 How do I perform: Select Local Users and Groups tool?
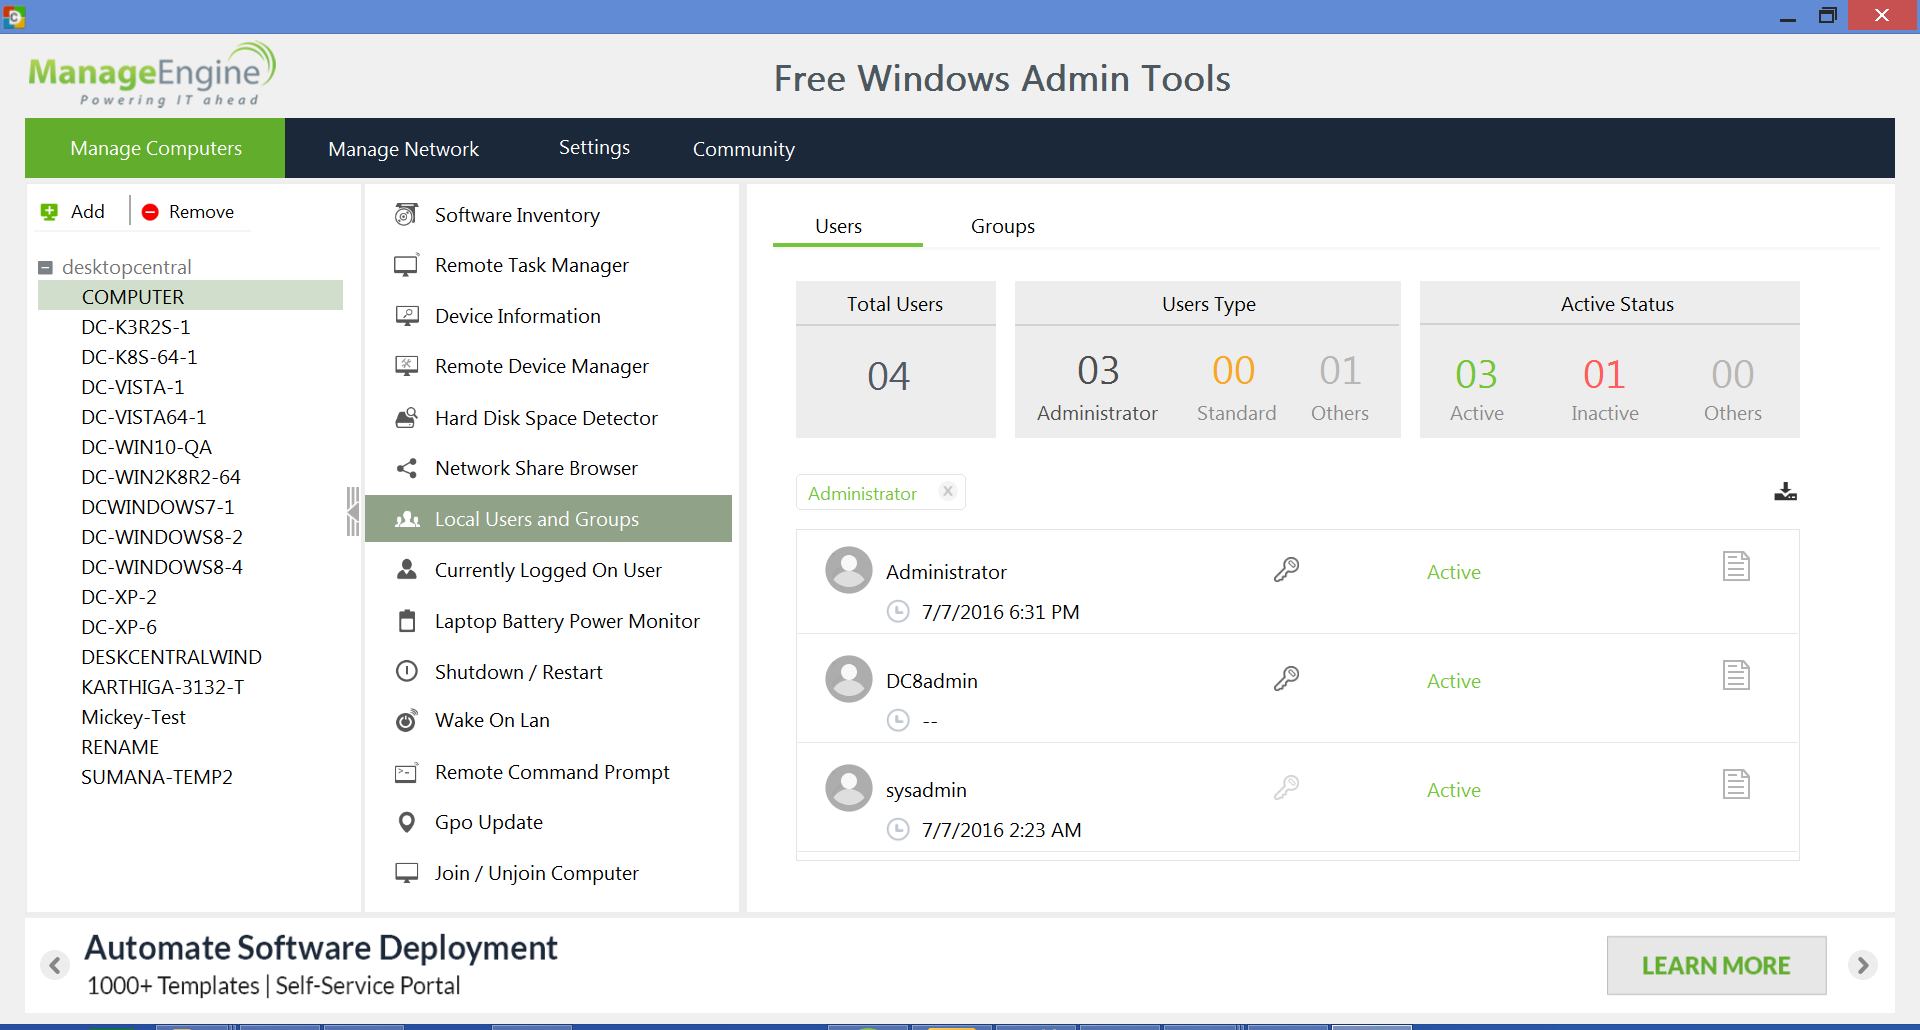point(548,519)
